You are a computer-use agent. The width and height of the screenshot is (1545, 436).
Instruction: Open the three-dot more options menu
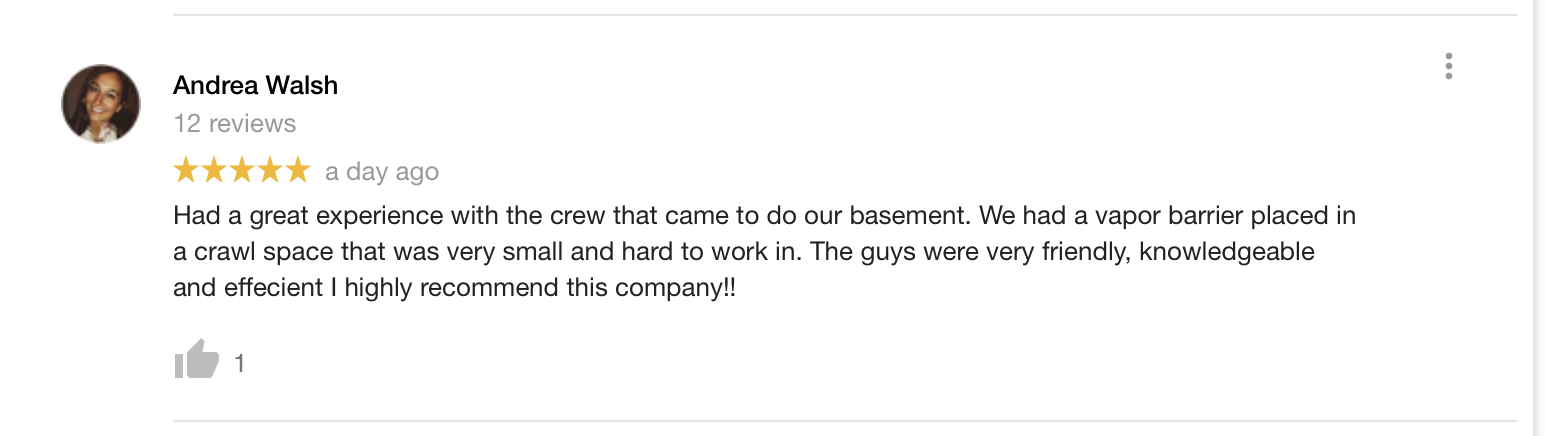pos(1448,66)
